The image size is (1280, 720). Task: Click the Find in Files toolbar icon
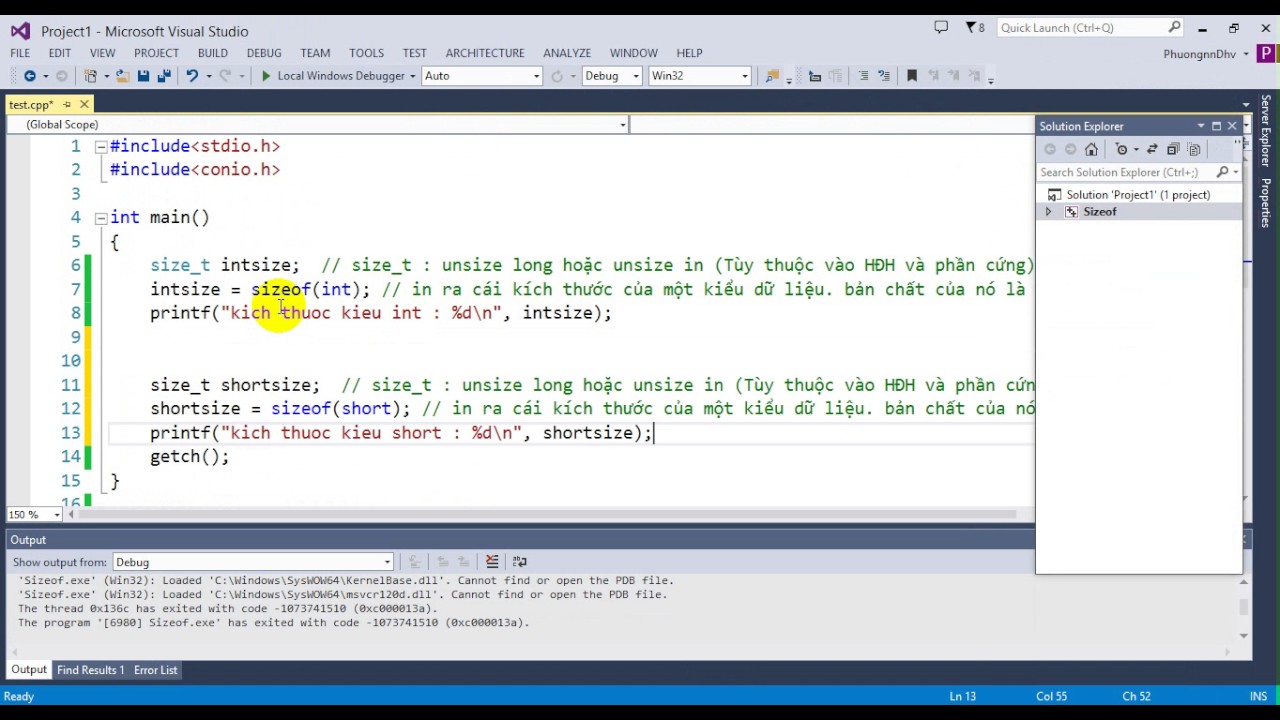[x=771, y=76]
